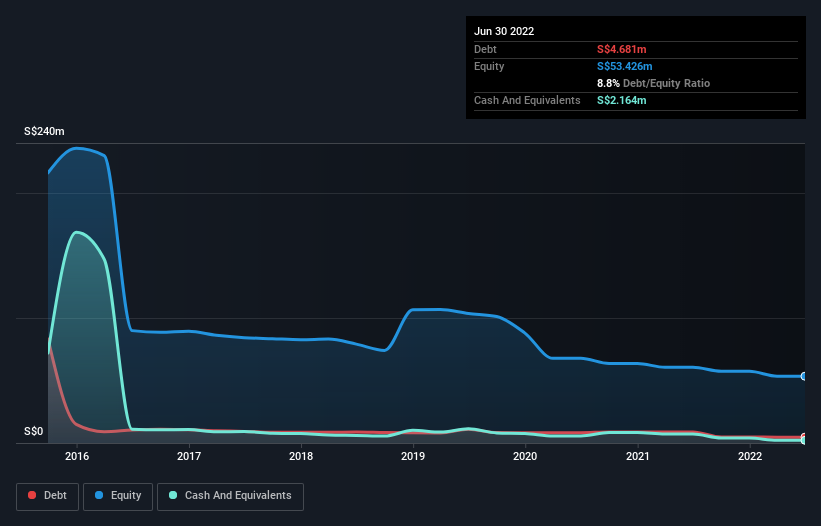The height and width of the screenshot is (526, 821).
Task: Click the equity peak near 2016
Action: point(77,148)
